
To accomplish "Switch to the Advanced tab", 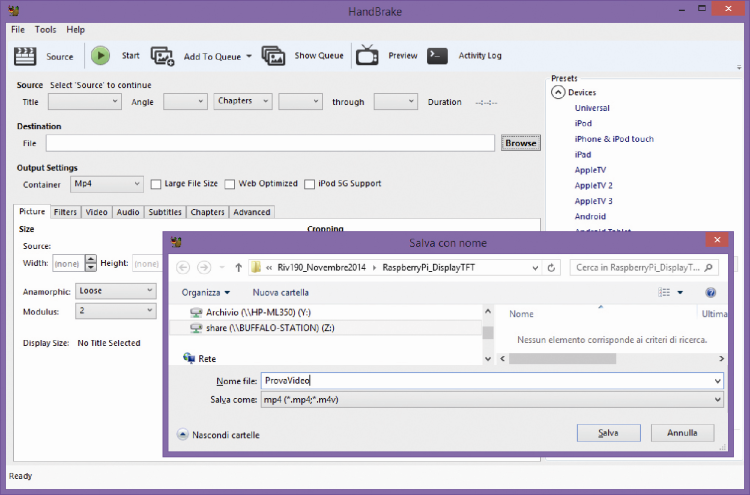I will tap(252, 212).
